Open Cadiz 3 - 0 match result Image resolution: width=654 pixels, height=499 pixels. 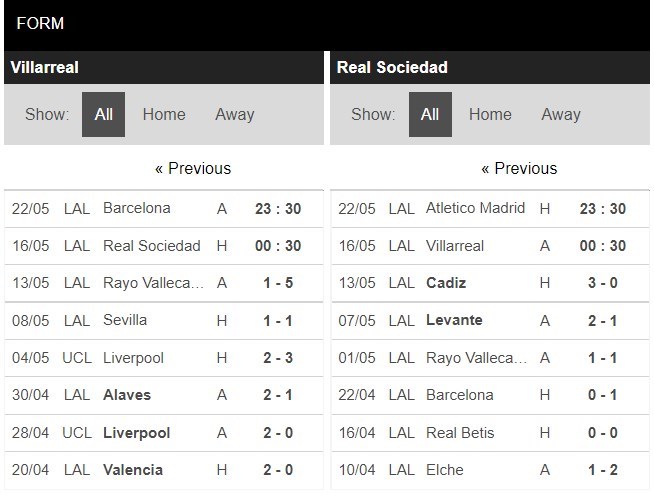490,283
